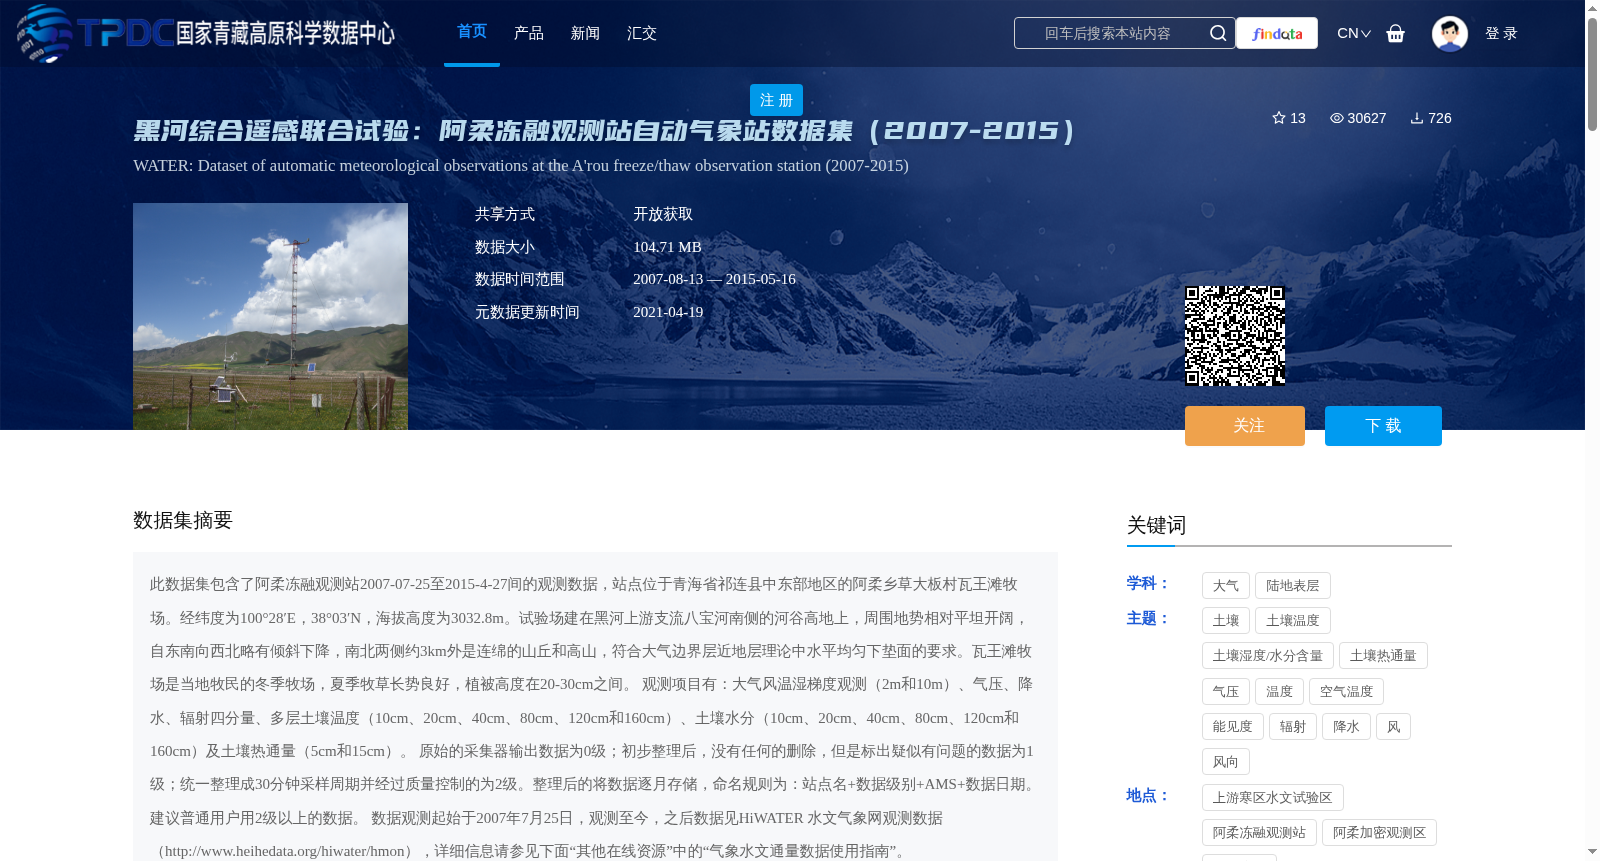The height and width of the screenshot is (861, 1600).
Task: Open the CN language dropdown
Action: click(x=1353, y=33)
